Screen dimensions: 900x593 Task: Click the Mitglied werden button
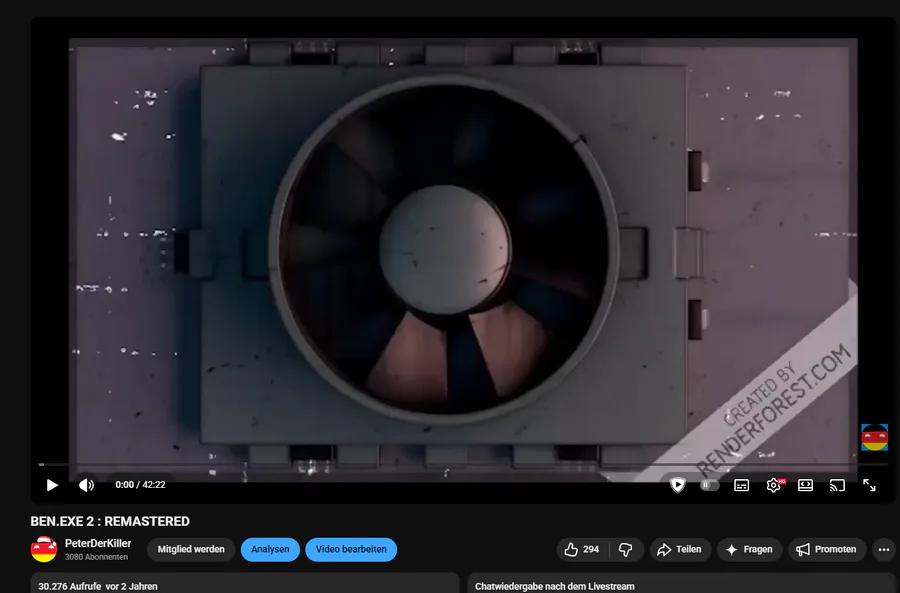[x=191, y=549]
